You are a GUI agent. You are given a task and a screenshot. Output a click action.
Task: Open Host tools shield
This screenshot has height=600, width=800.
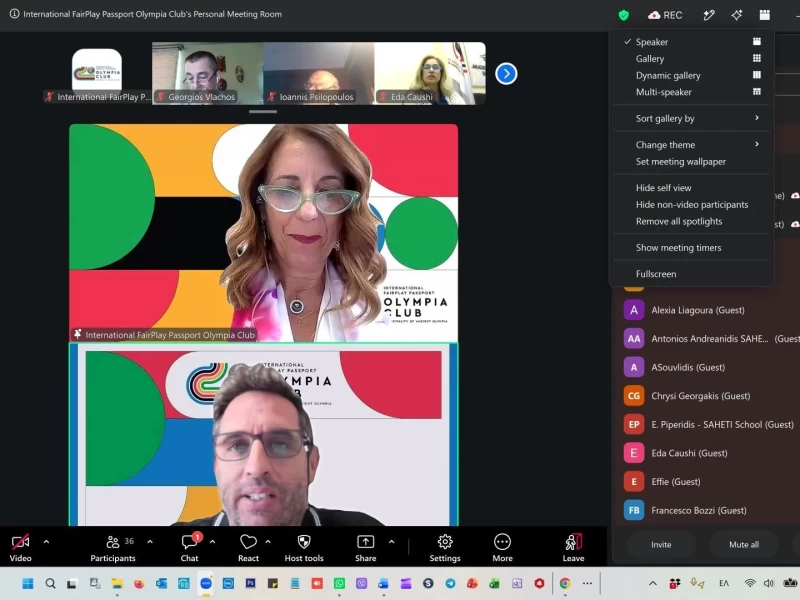[304, 548]
